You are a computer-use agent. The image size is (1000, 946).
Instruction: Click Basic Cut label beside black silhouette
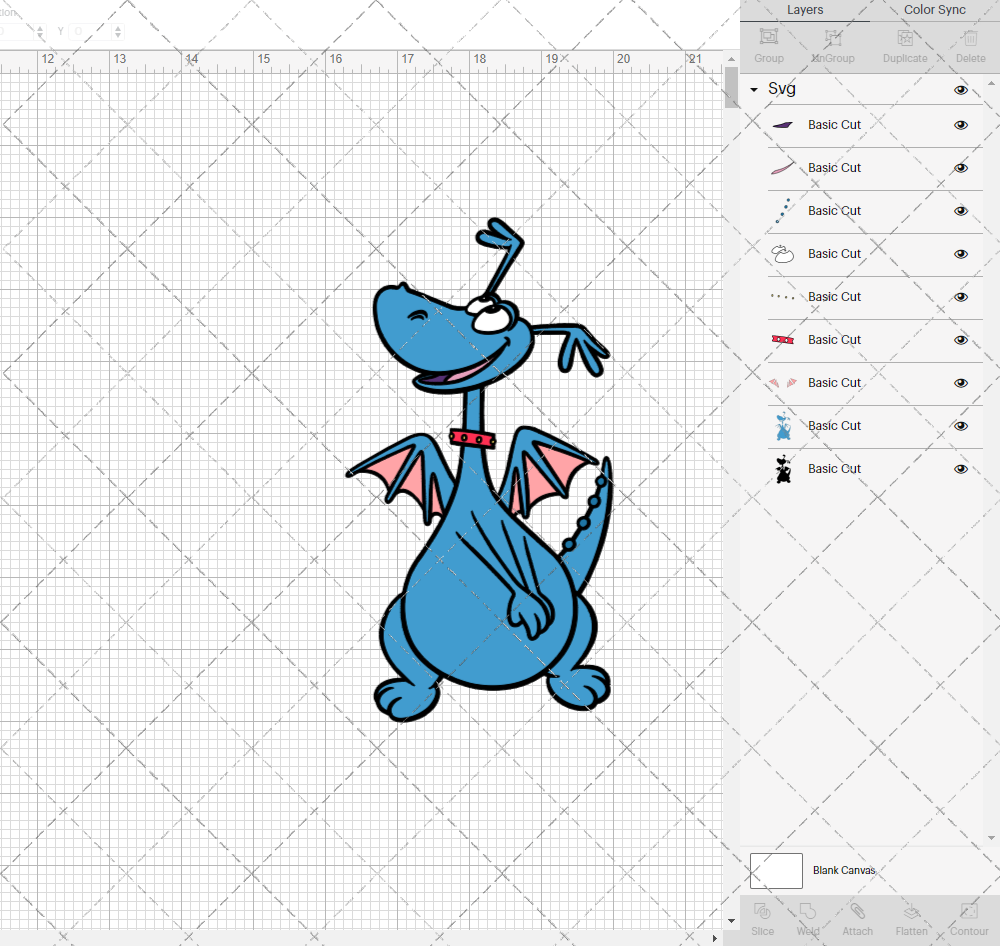pos(834,469)
